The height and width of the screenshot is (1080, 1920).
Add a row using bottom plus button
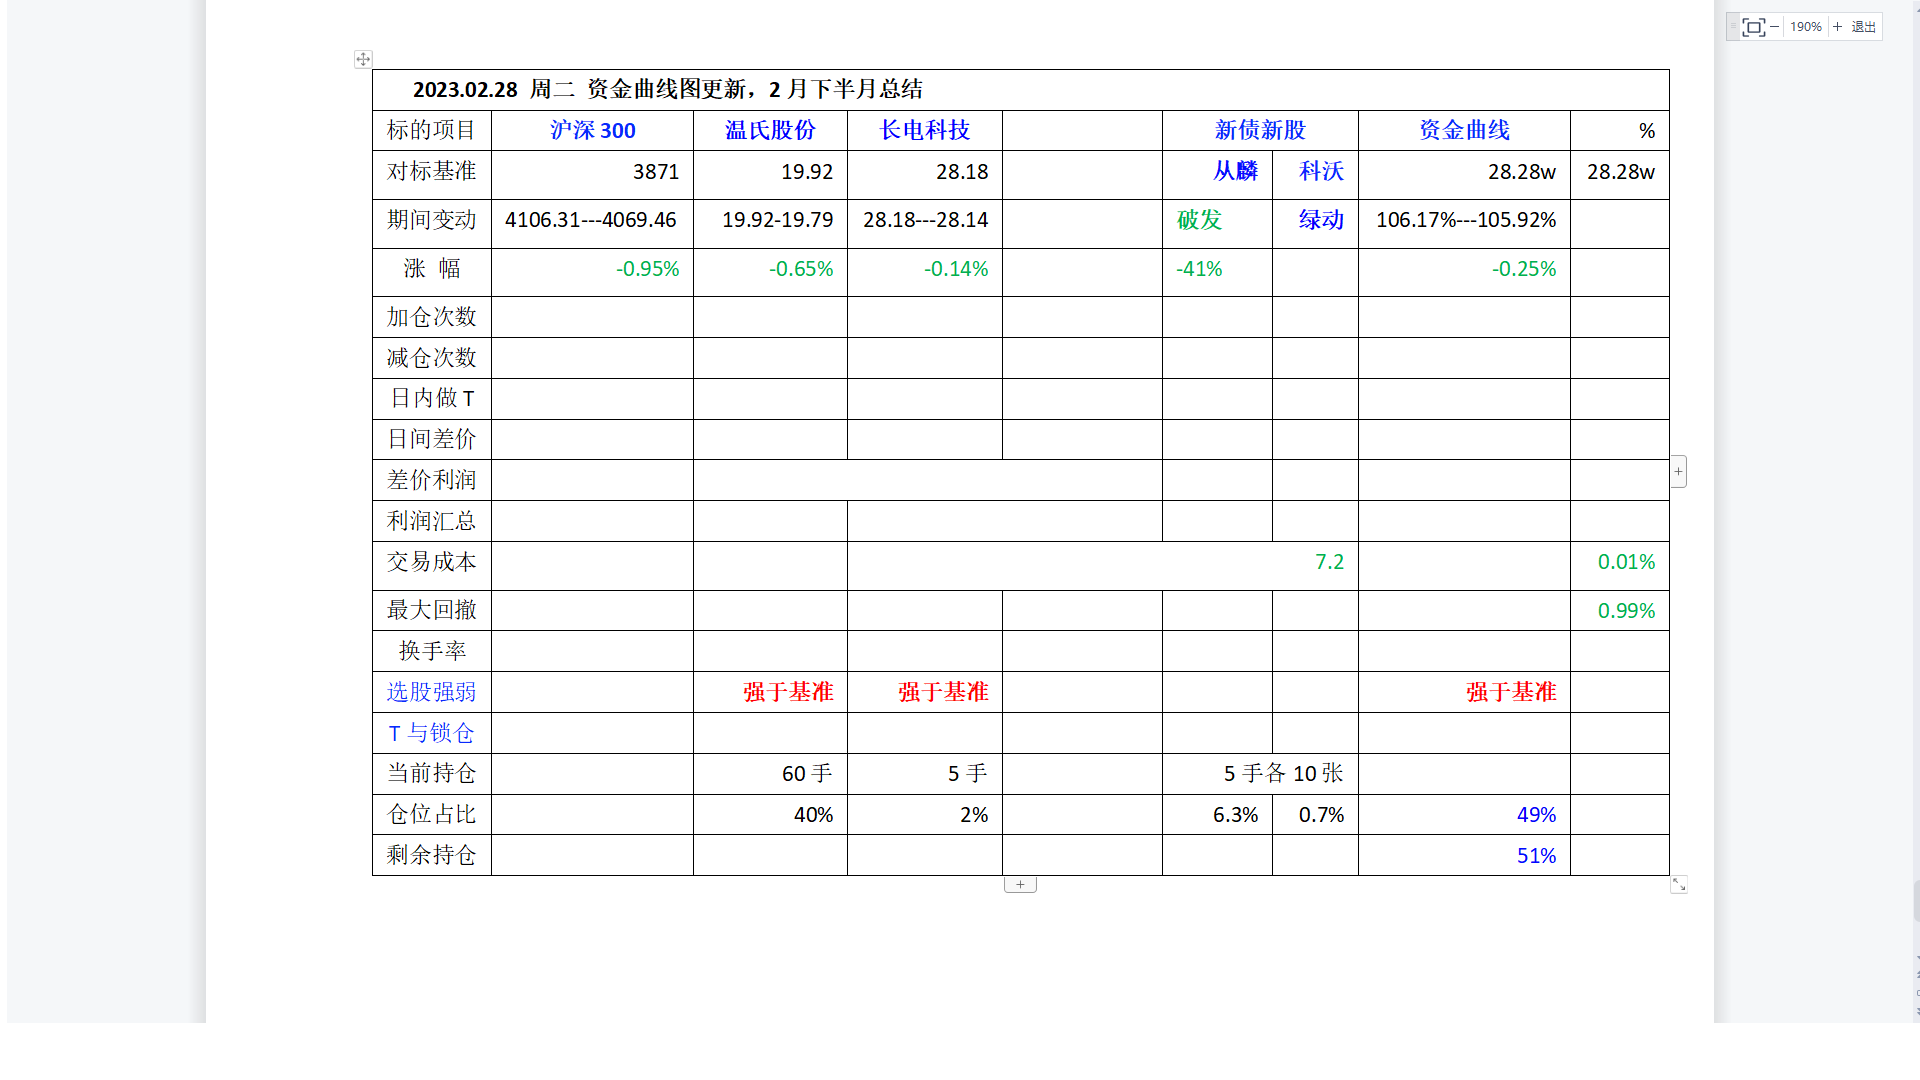tap(1020, 884)
